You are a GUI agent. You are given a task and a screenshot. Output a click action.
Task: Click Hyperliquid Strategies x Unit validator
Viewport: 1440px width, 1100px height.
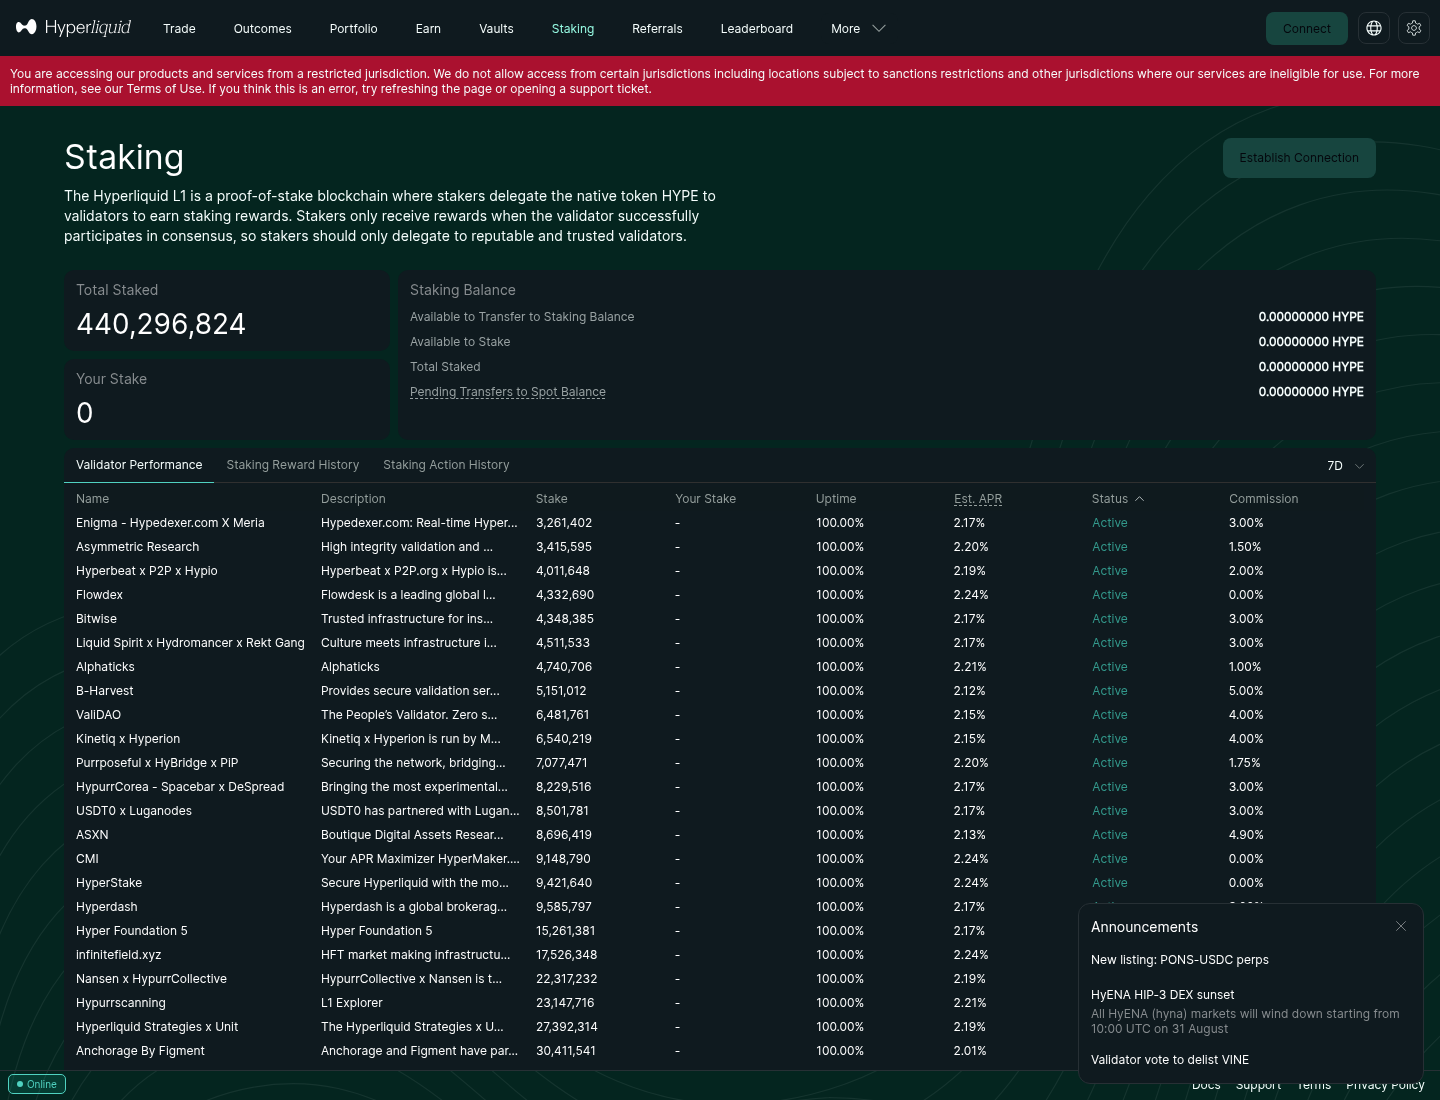157,1027
